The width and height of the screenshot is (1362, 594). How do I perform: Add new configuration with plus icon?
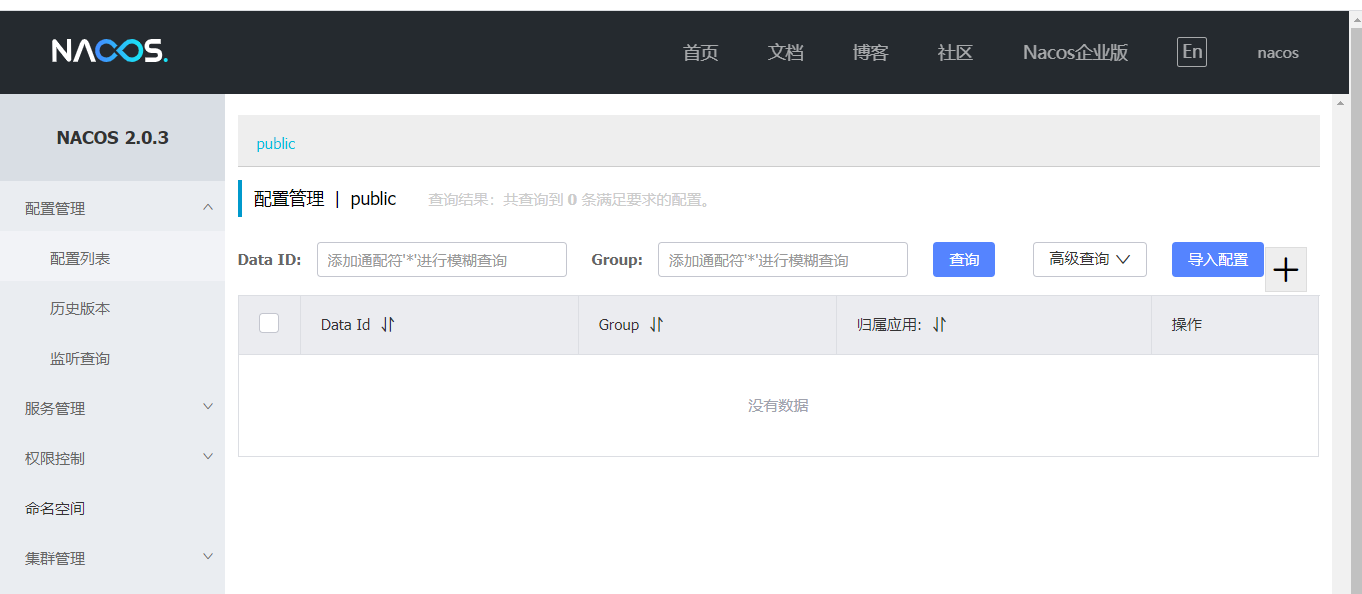click(1286, 270)
